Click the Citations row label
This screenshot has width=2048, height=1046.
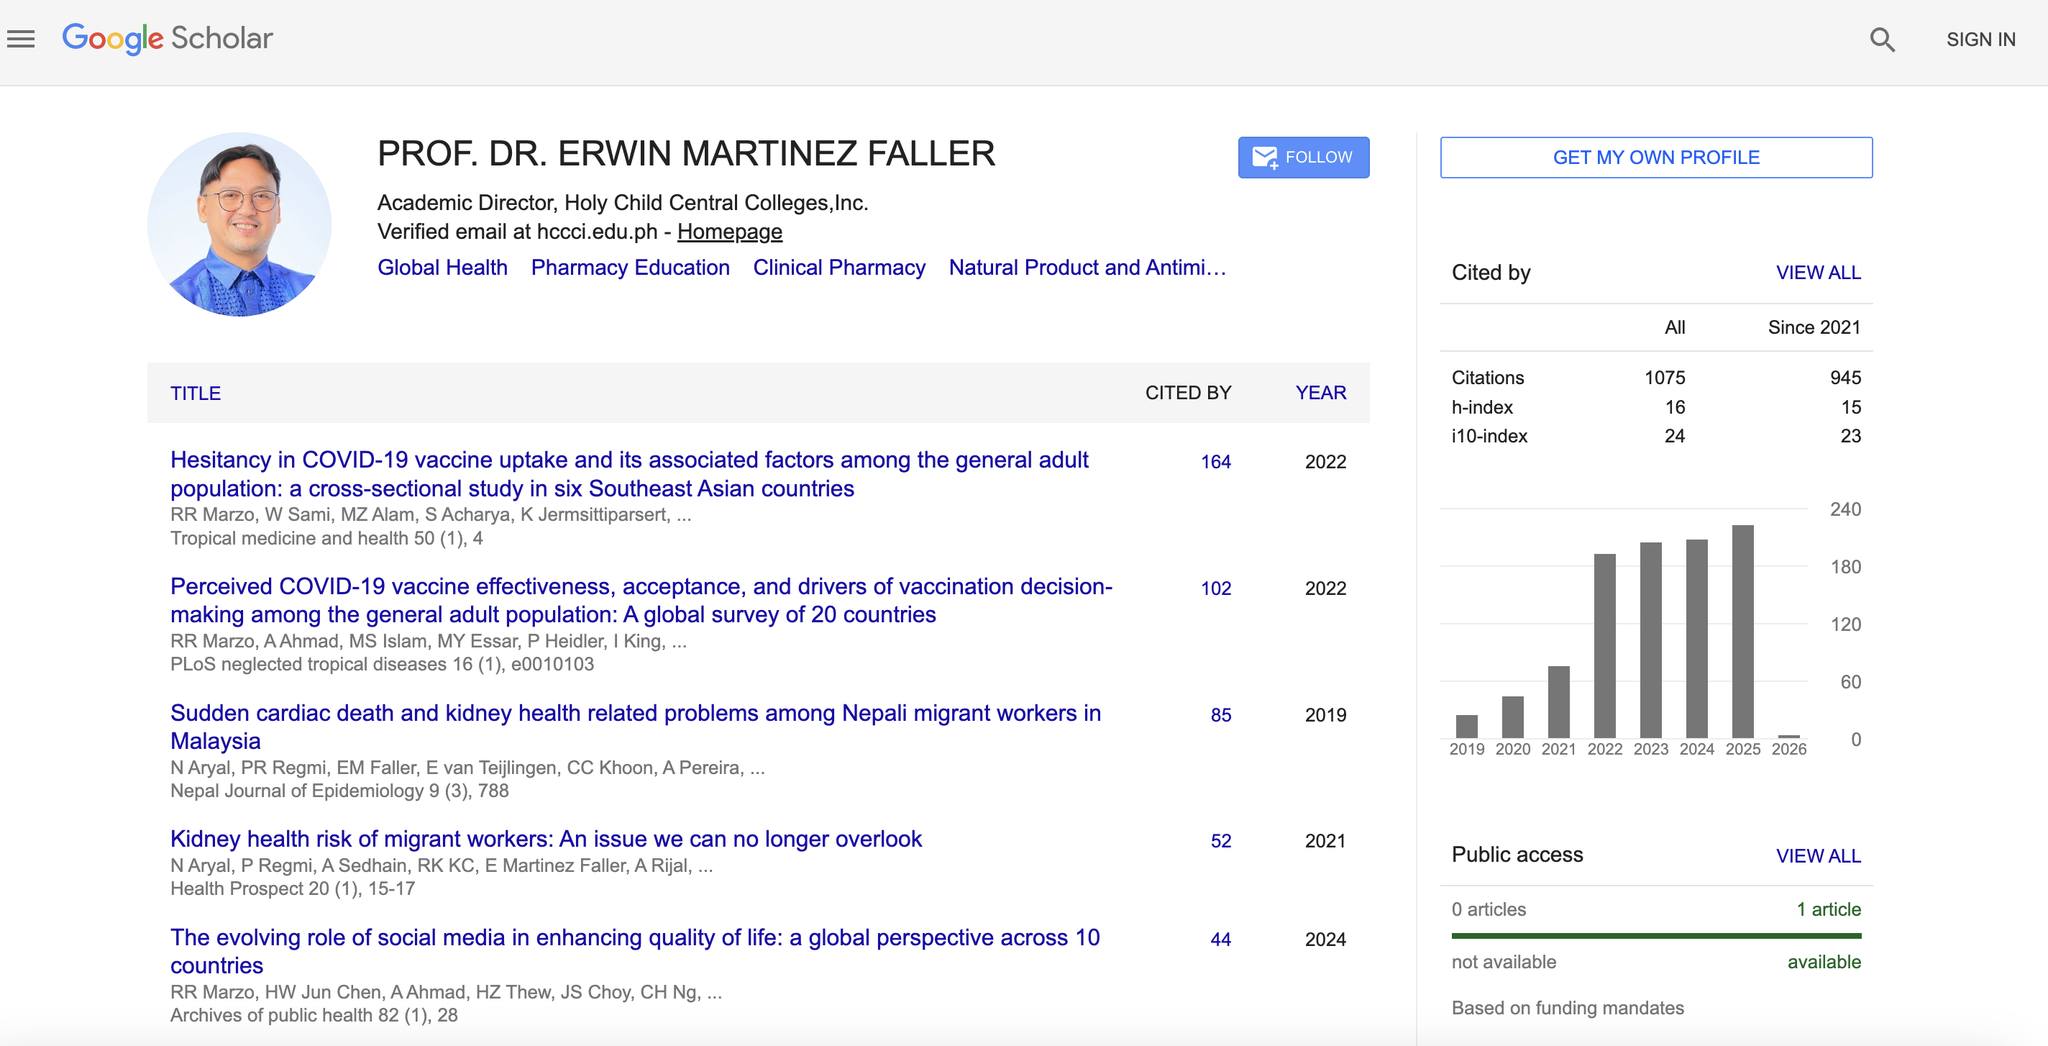point(1488,378)
